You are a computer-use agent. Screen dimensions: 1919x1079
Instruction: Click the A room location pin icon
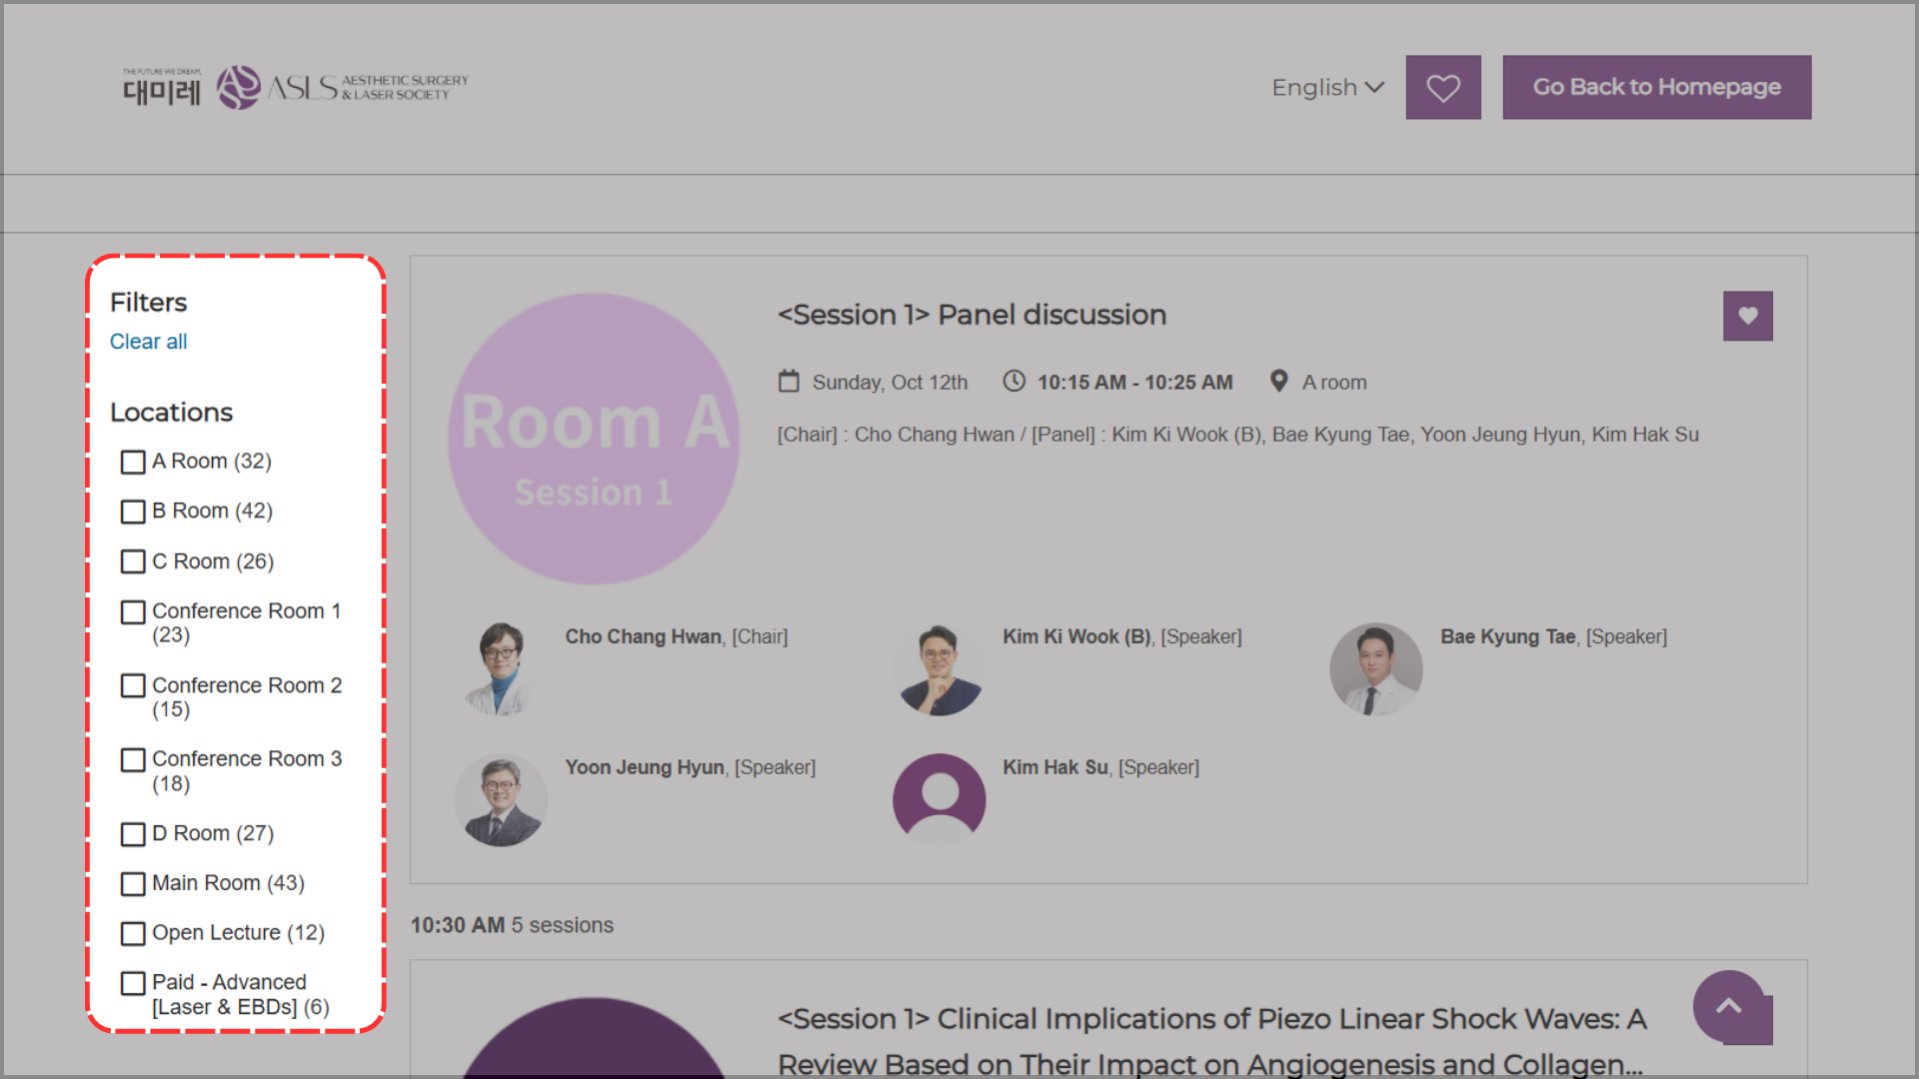[x=1278, y=381]
